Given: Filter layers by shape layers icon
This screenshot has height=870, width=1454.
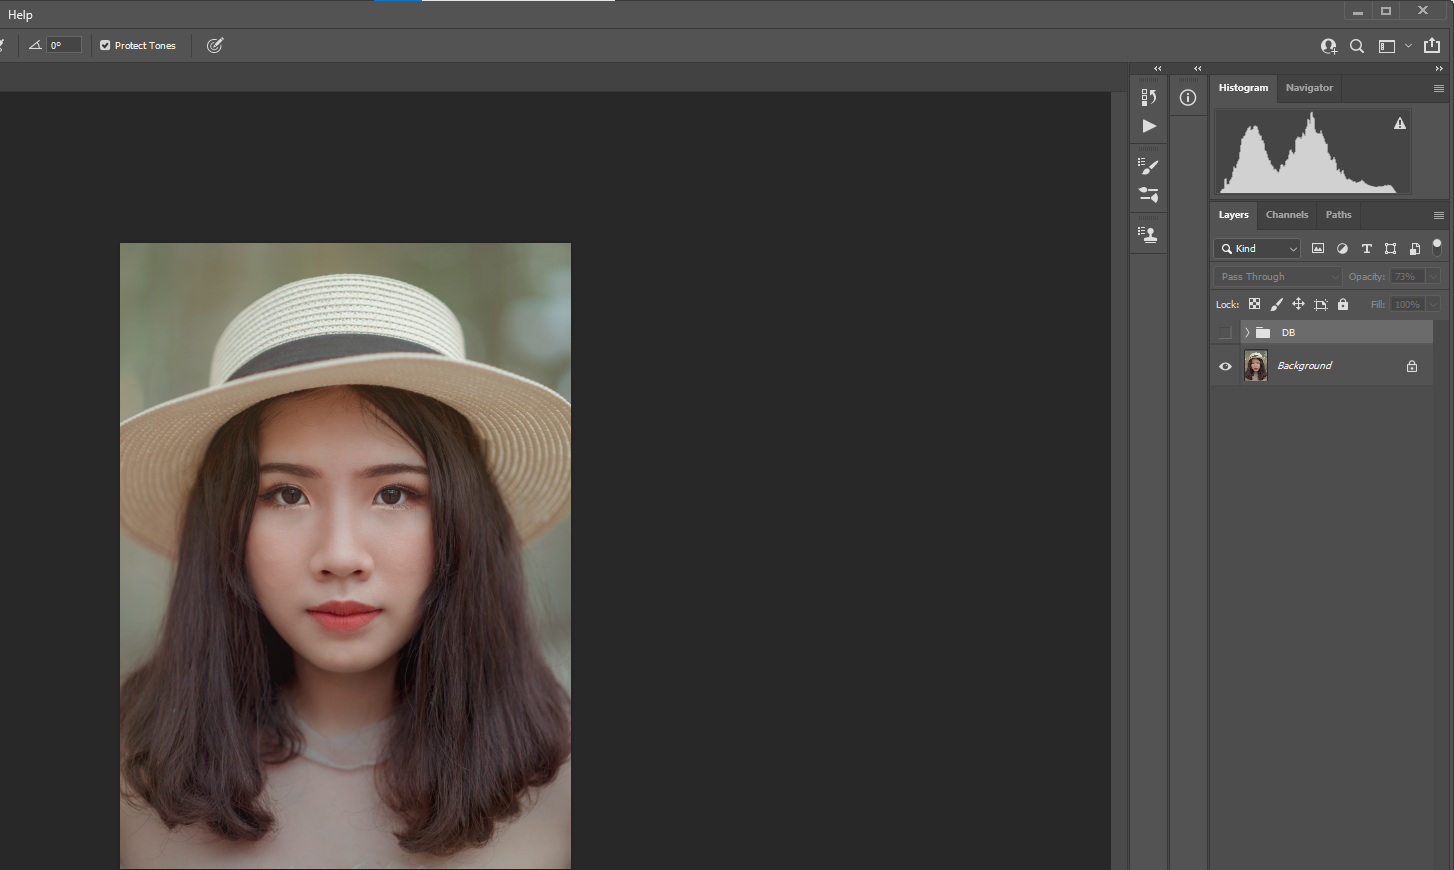Looking at the screenshot, I should 1390,248.
